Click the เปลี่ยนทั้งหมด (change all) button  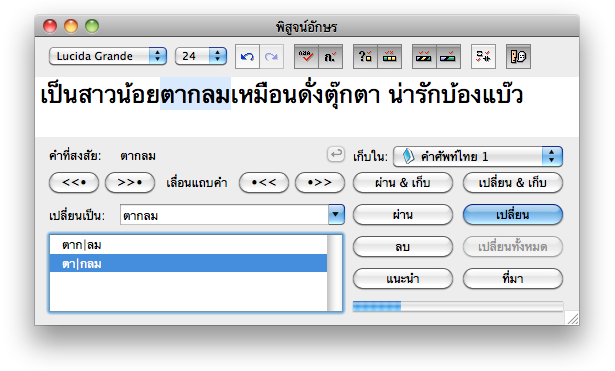tap(513, 247)
